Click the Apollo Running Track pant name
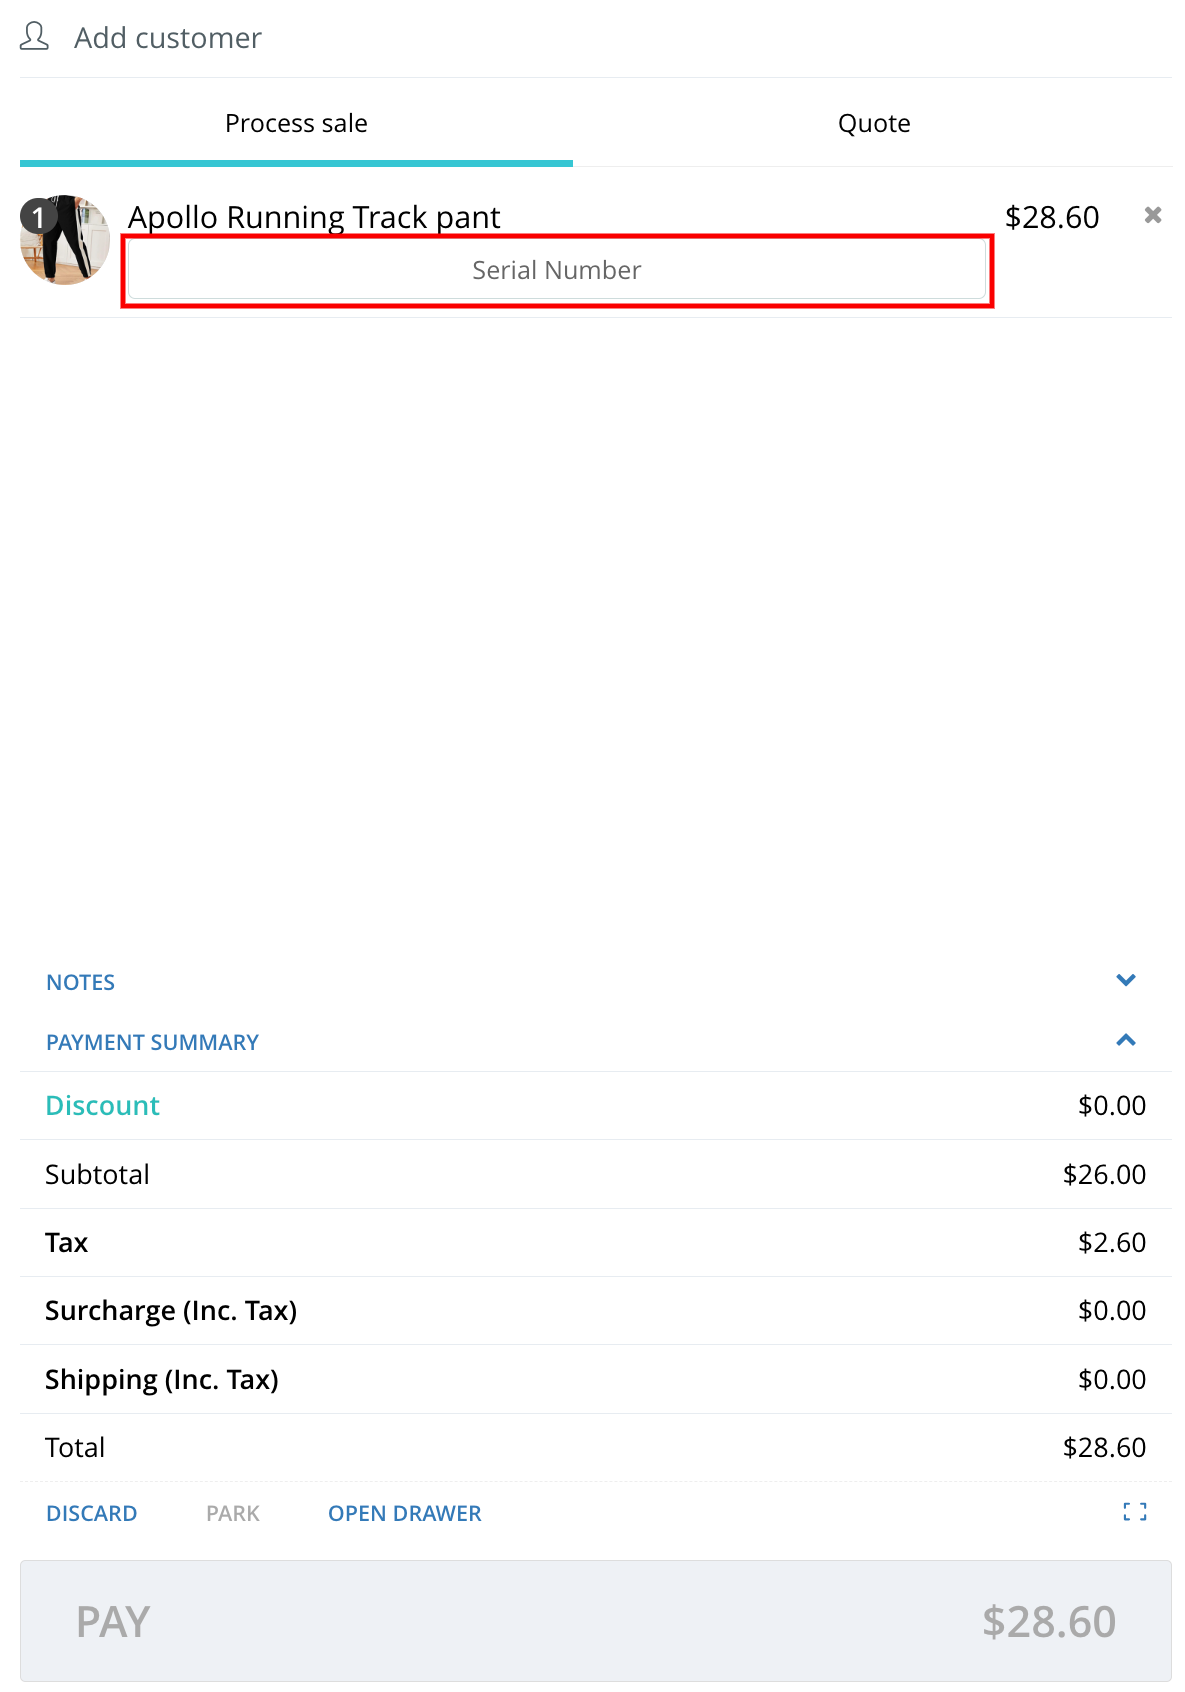This screenshot has height=1692, width=1185. click(x=314, y=217)
